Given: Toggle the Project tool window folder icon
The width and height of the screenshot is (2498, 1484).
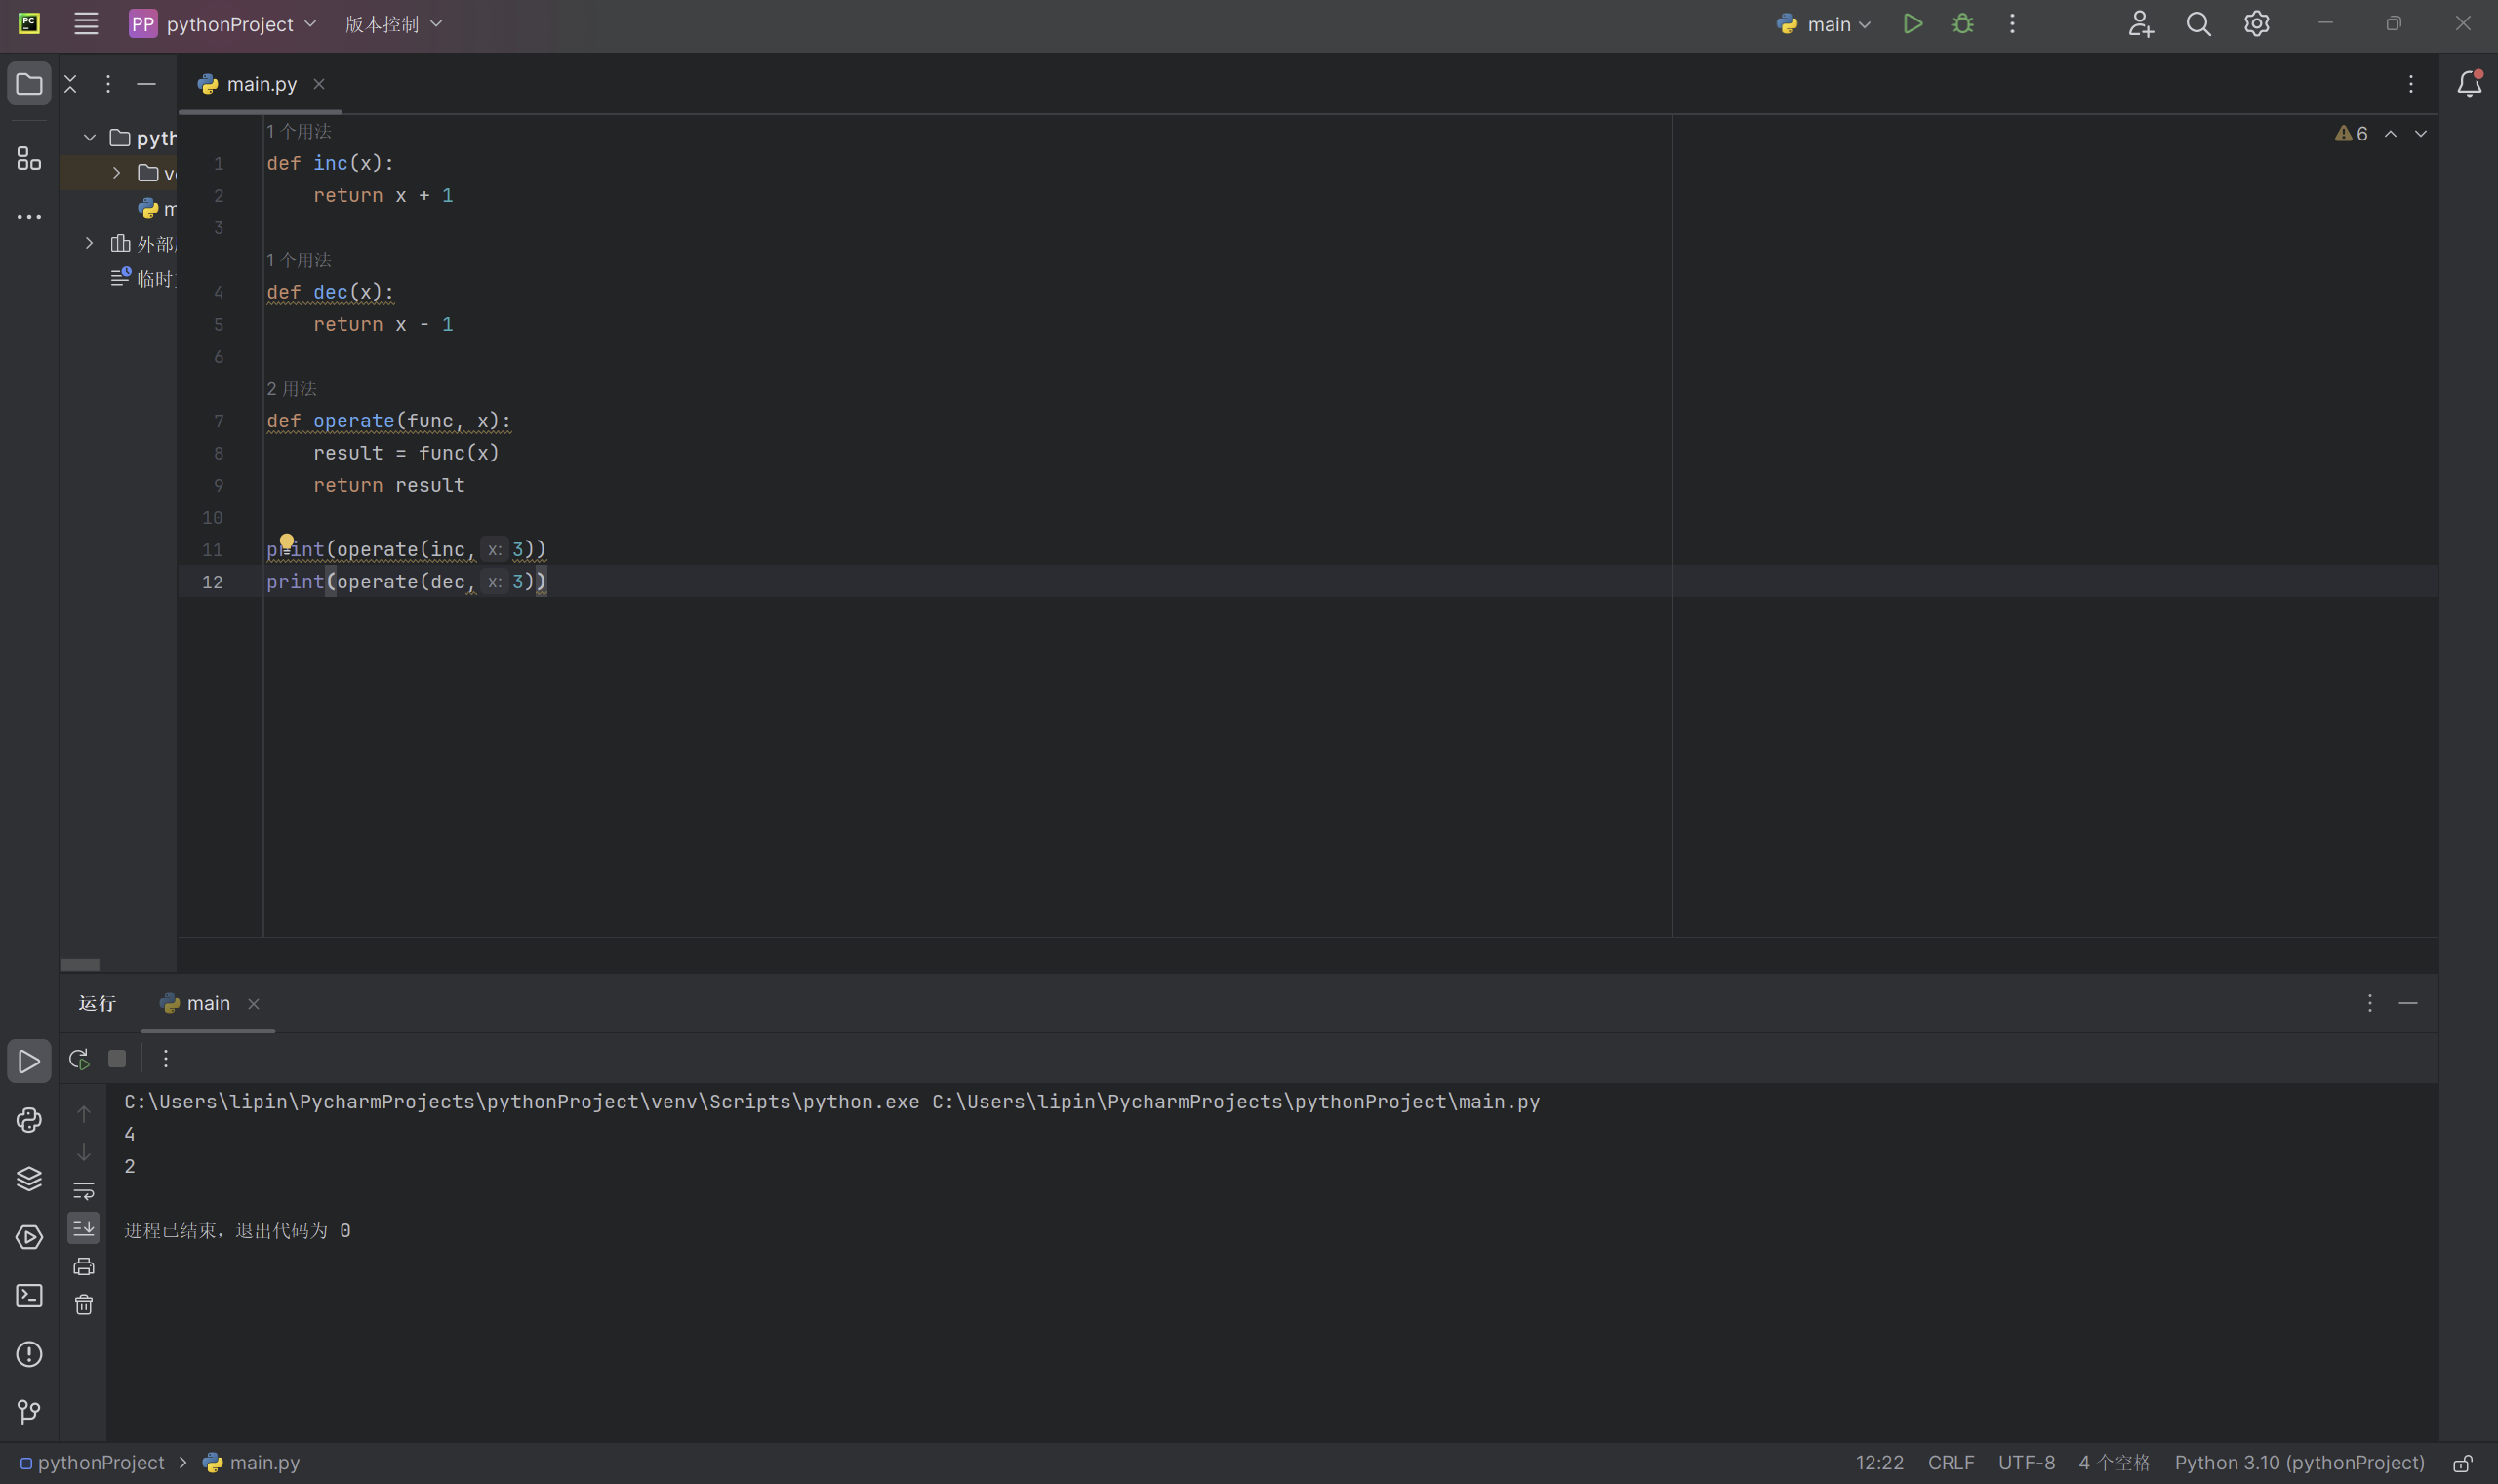Looking at the screenshot, I should [29, 84].
